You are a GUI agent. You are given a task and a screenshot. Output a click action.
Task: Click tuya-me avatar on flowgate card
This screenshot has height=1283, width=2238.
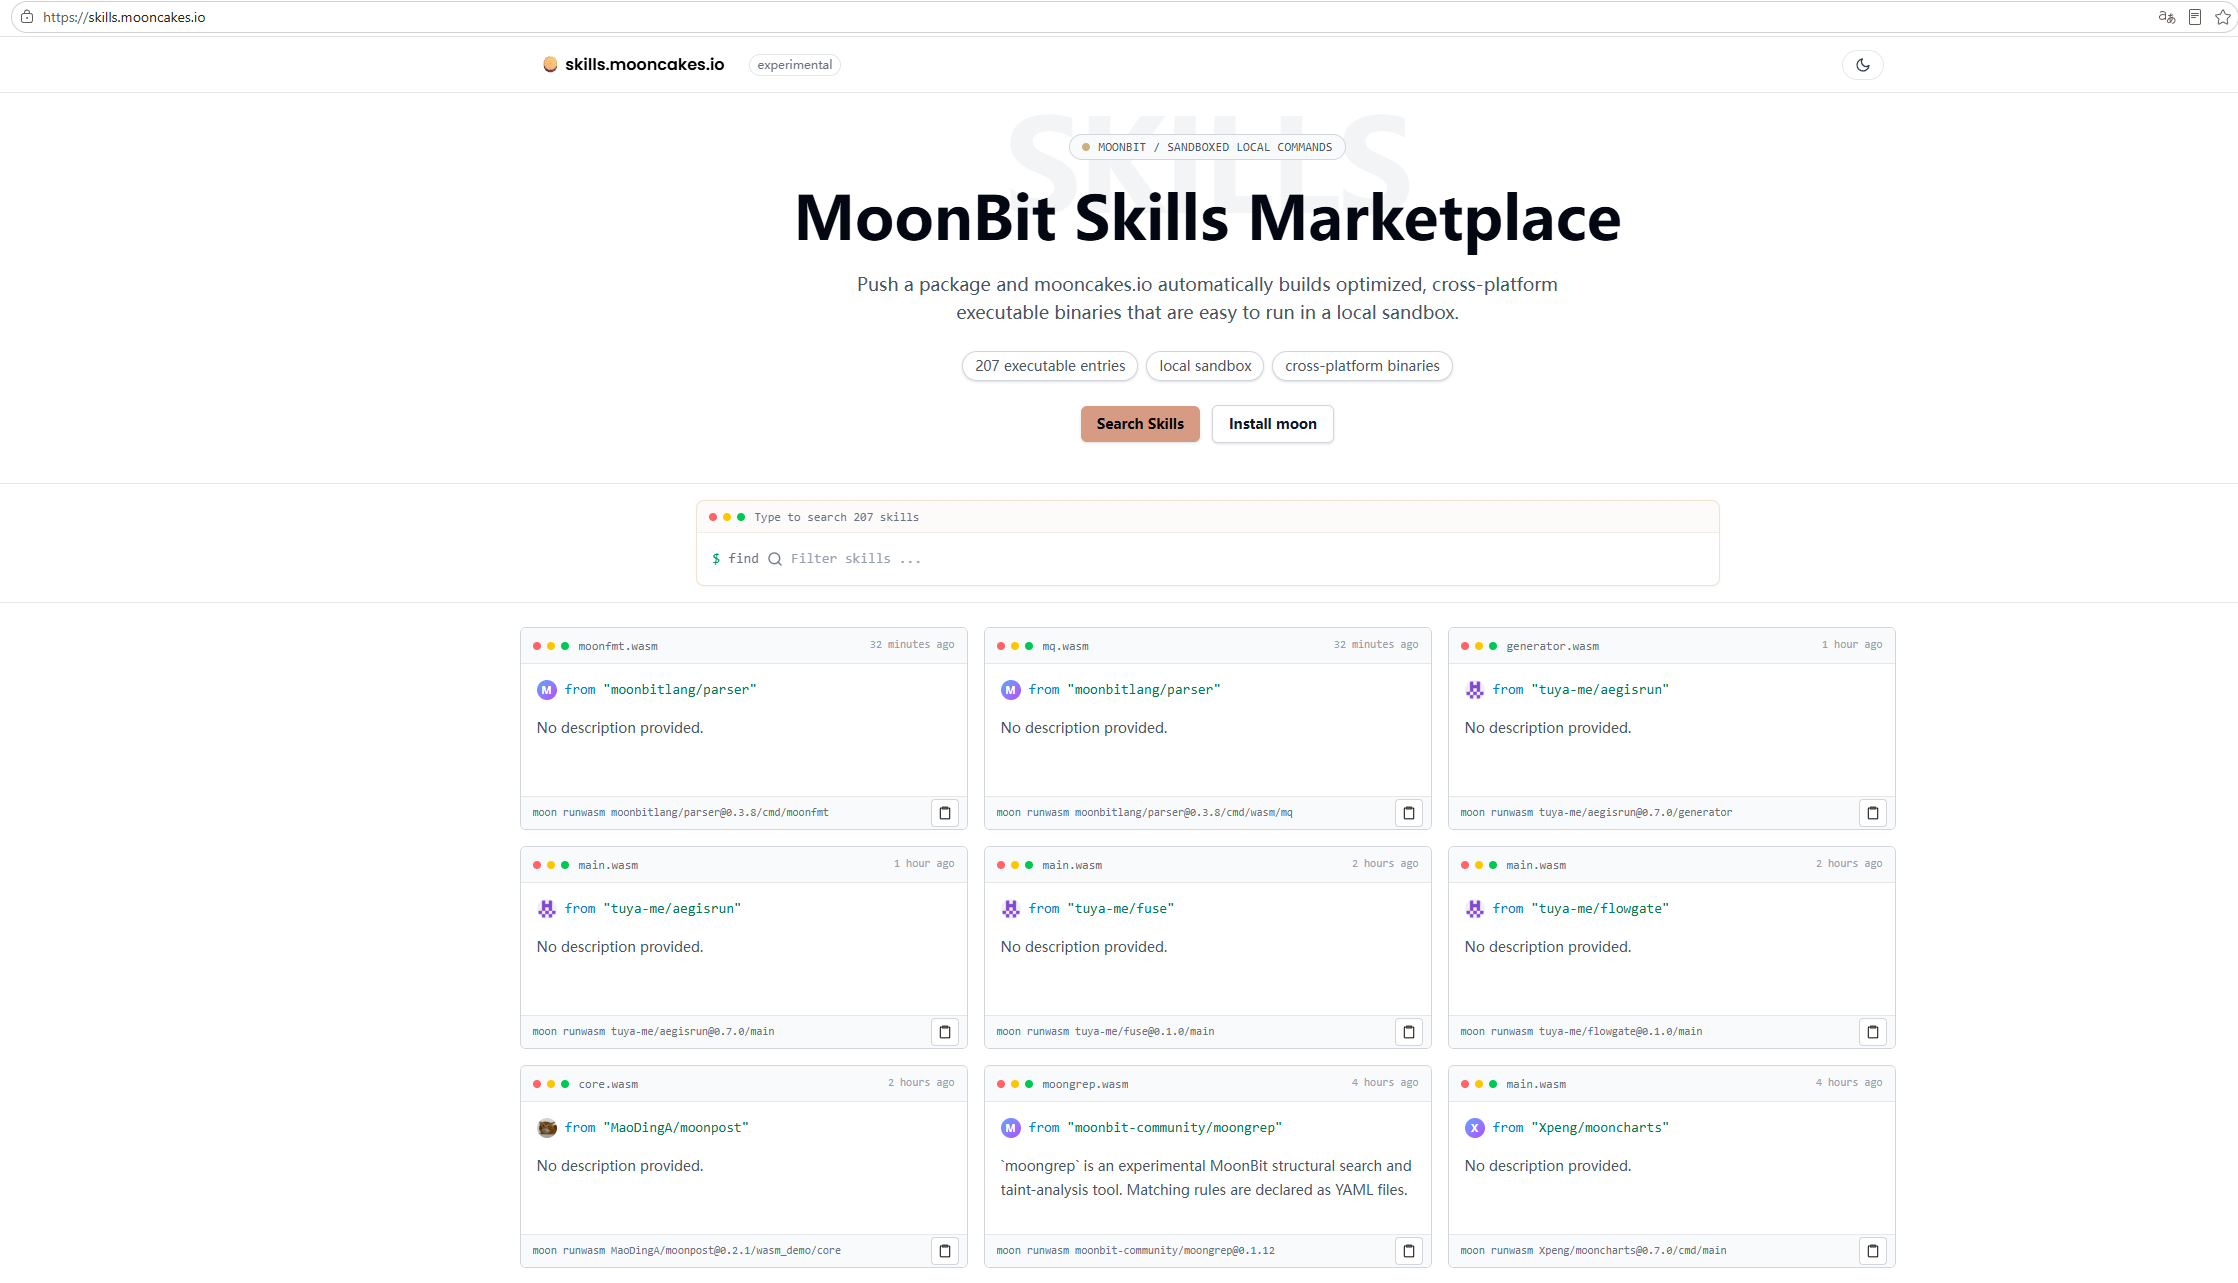[x=1474, y=909]
